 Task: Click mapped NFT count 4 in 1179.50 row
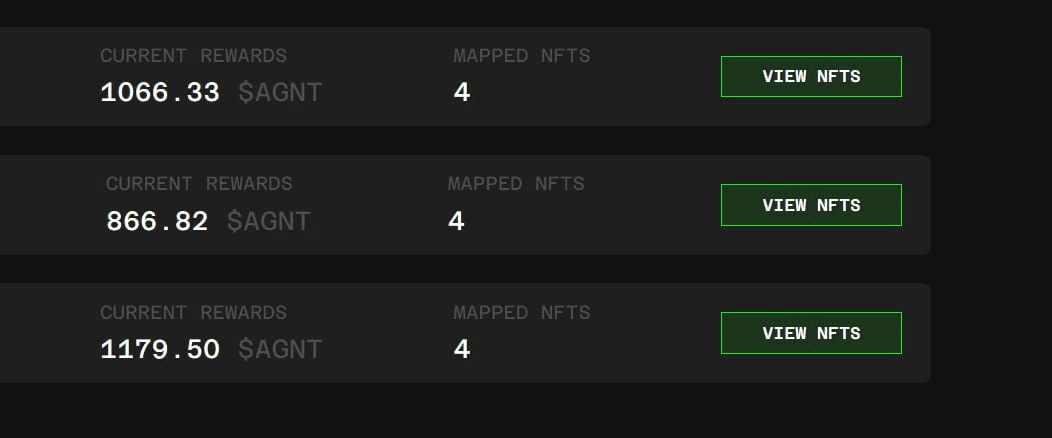(x=462, y=349)
